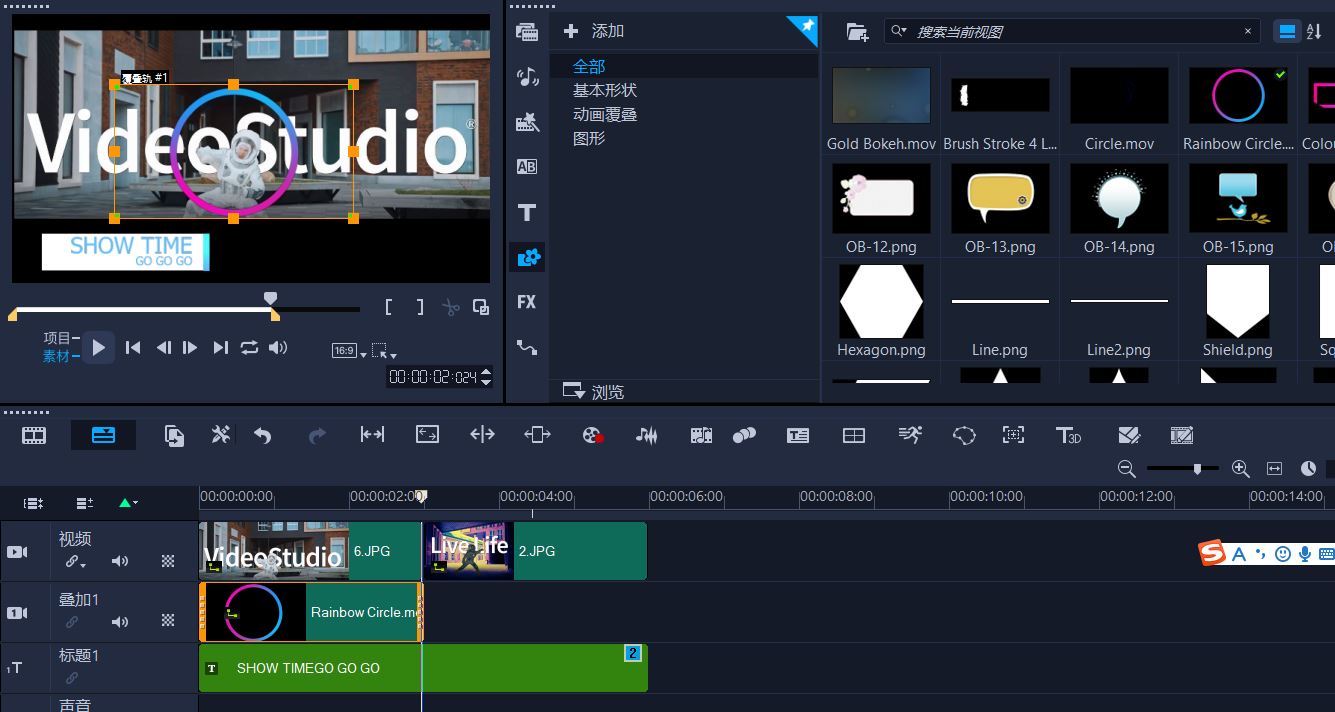The width and height of the screenshot is (1335, 712).
Task: Open the FX filter library
Action: tap(527, 302)
